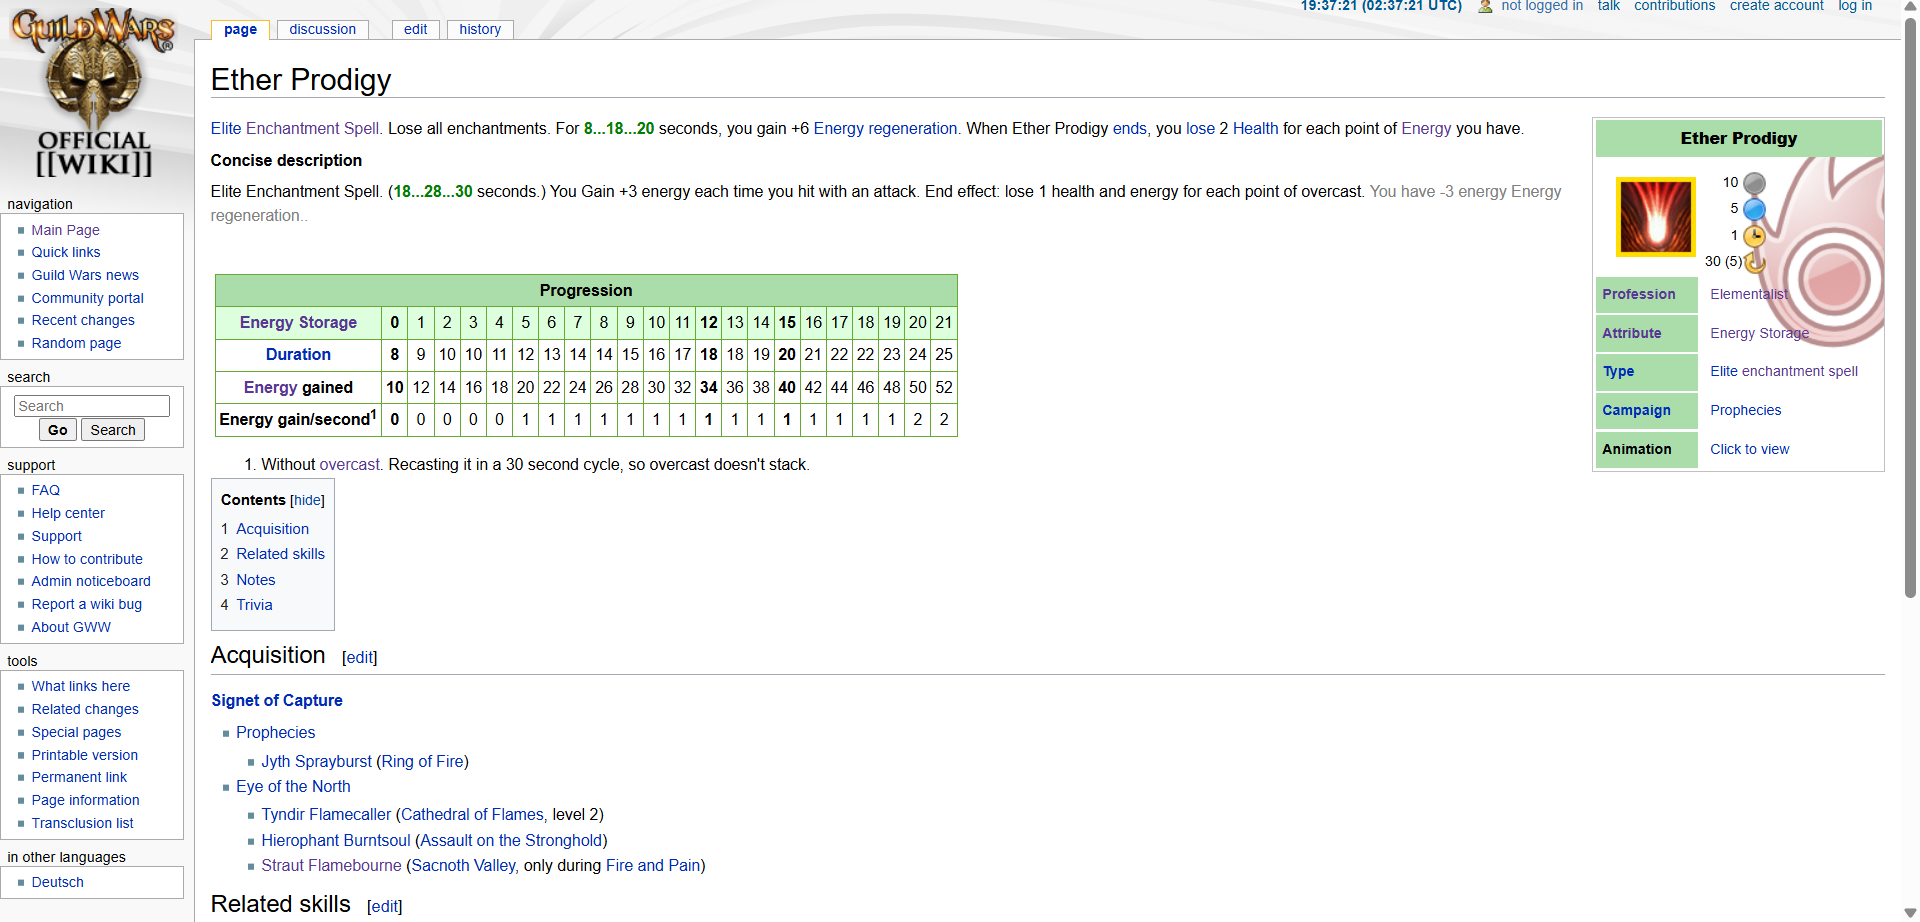This screenshot has height=922, width=1920.
Task: Open Permanent link
Action: 79,777
